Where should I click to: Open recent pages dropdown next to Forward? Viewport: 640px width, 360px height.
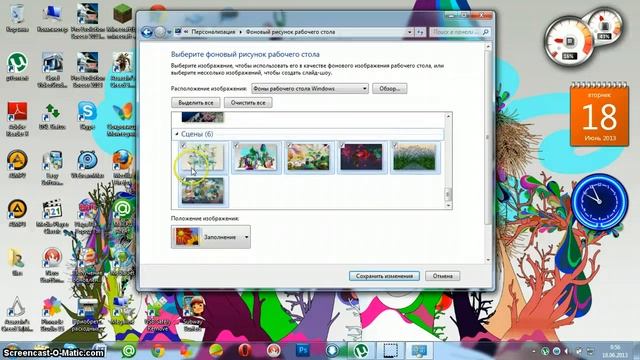(169, 32)
